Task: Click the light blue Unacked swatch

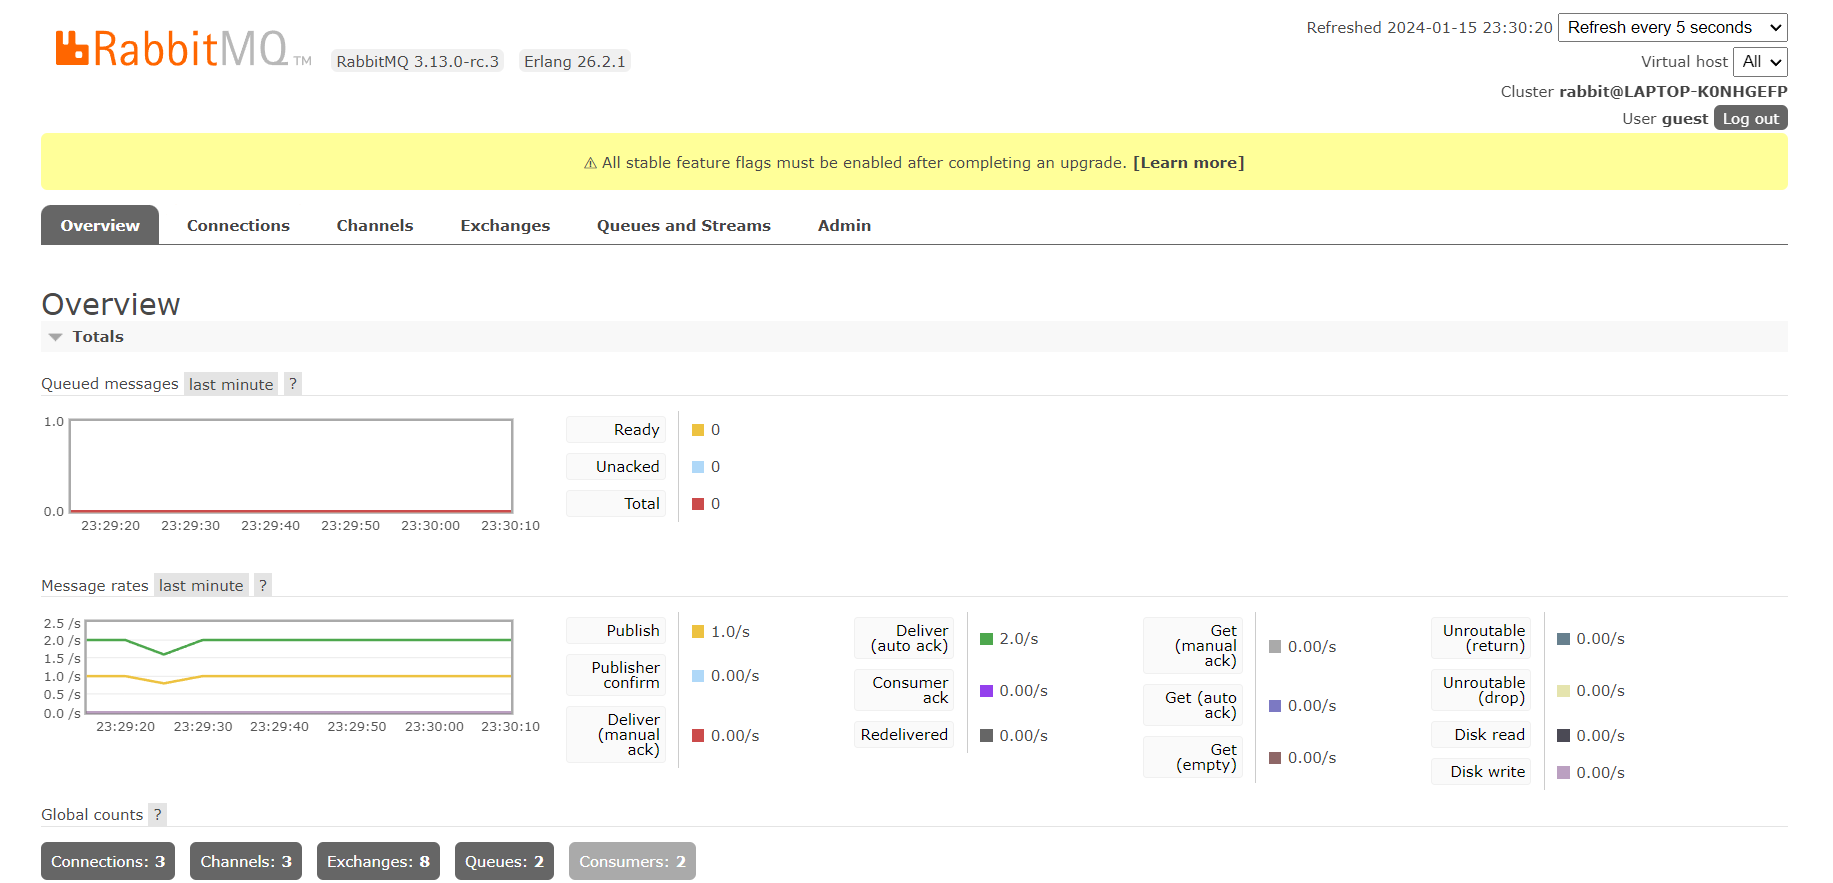Action: (x=698, y=467)
